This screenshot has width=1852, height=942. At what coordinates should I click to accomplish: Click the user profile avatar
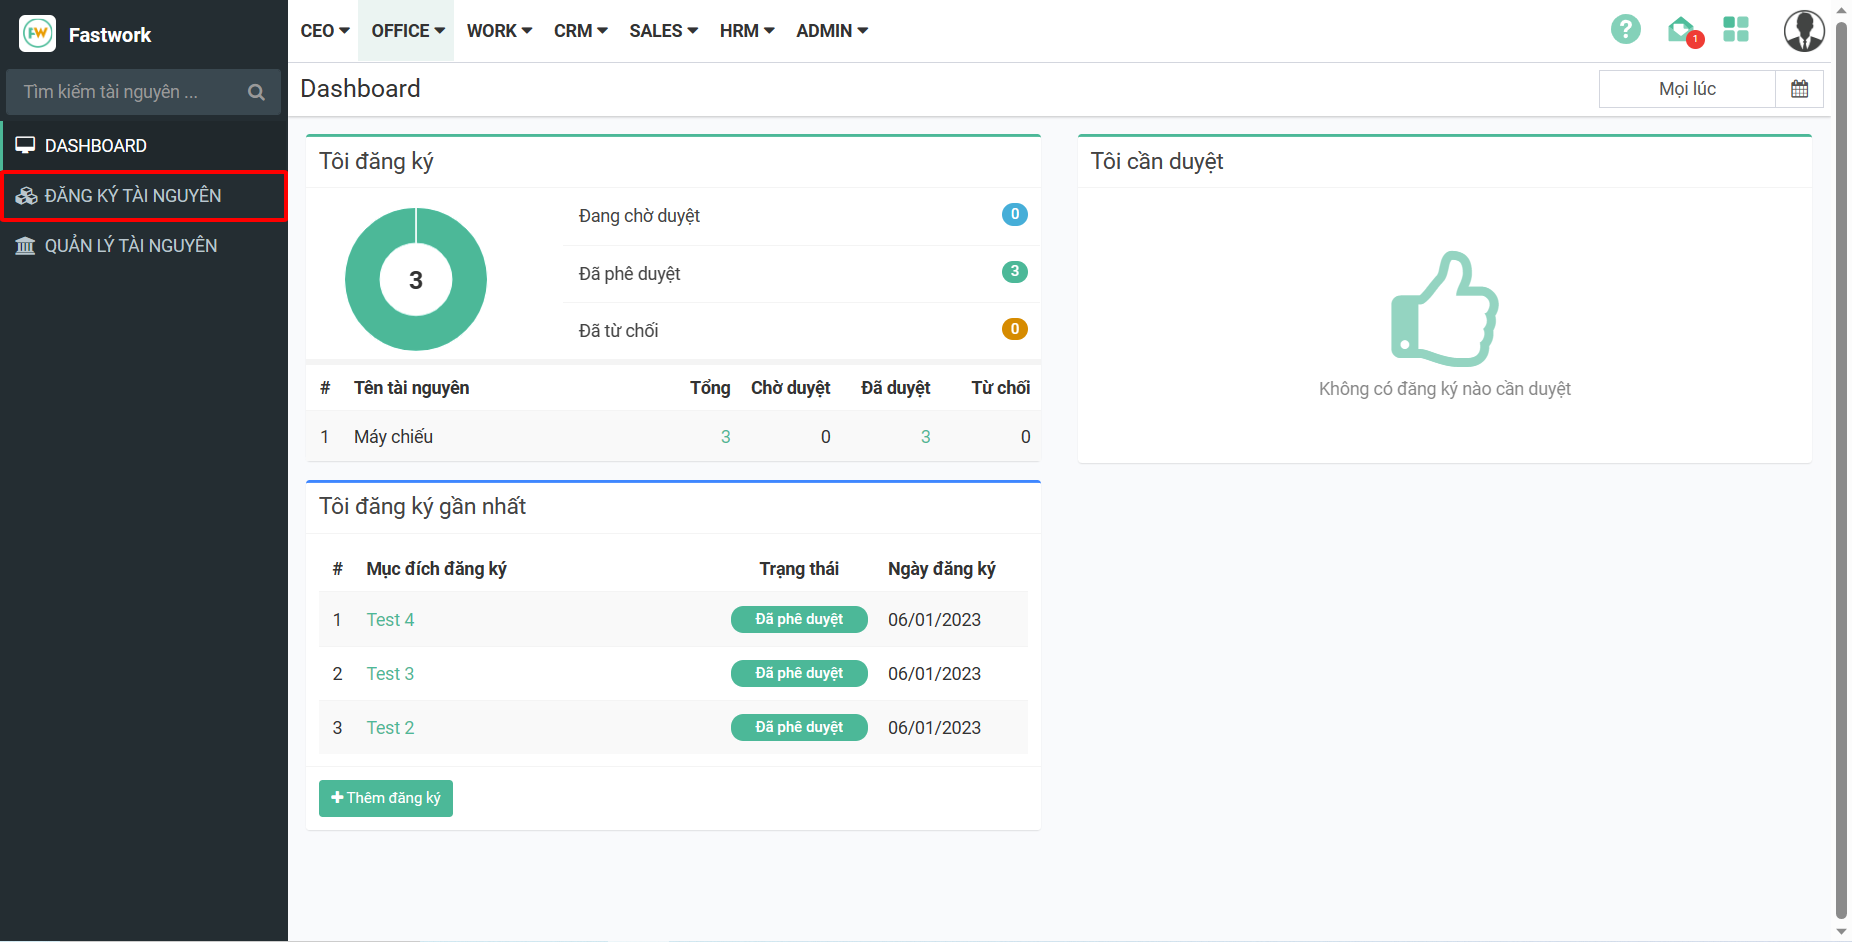(x=1803, y=31)
